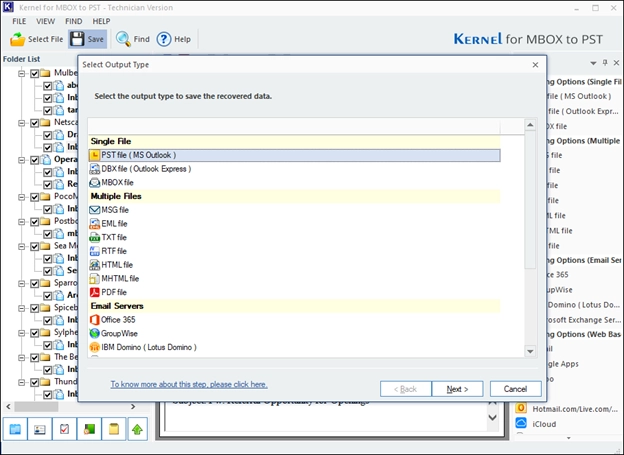Uncheck the PocoM folder checkbox
This screenshot has width=624, height=455.
(35, 197)
